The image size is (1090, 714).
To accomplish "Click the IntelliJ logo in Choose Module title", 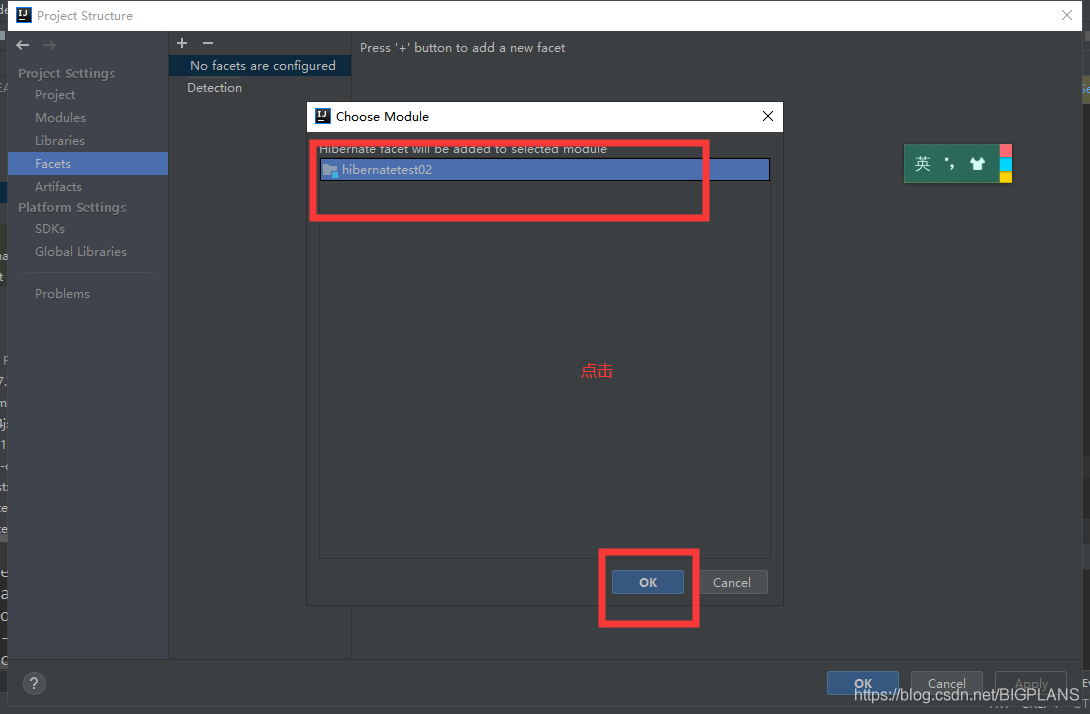I will click(323, 116).
